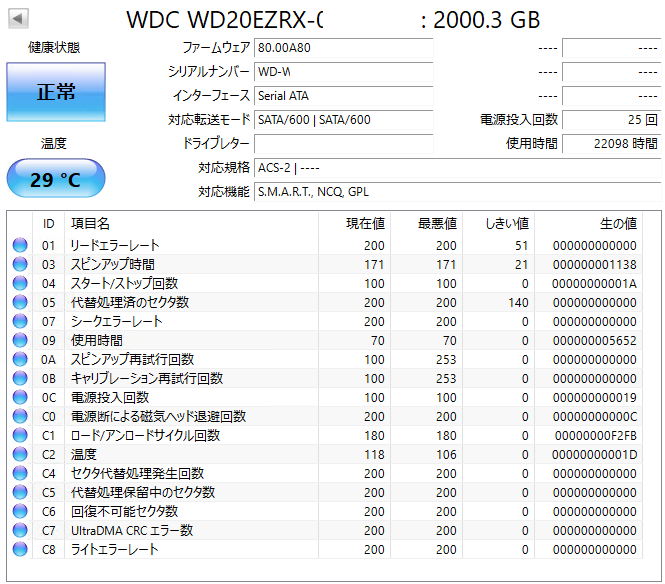Click the power on hours field 22098 時間
Viewport: 665px width, 584px height.
coord(612,144)
